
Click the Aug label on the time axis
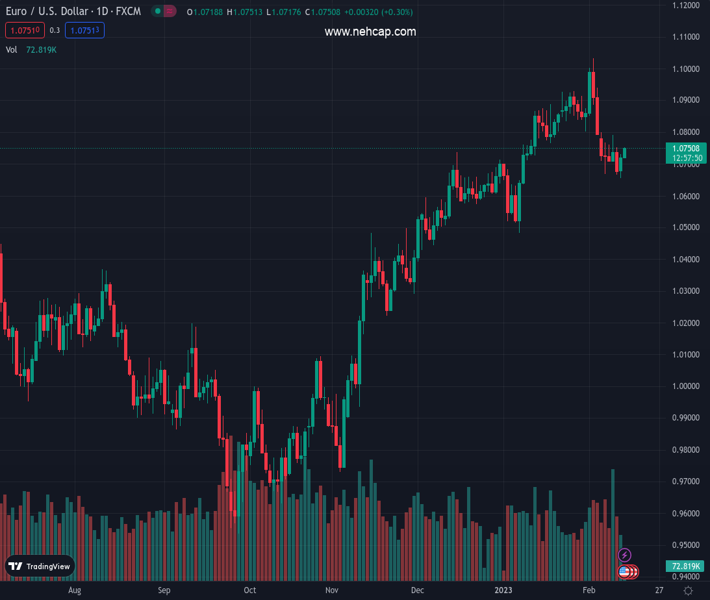tap(74, 591)
